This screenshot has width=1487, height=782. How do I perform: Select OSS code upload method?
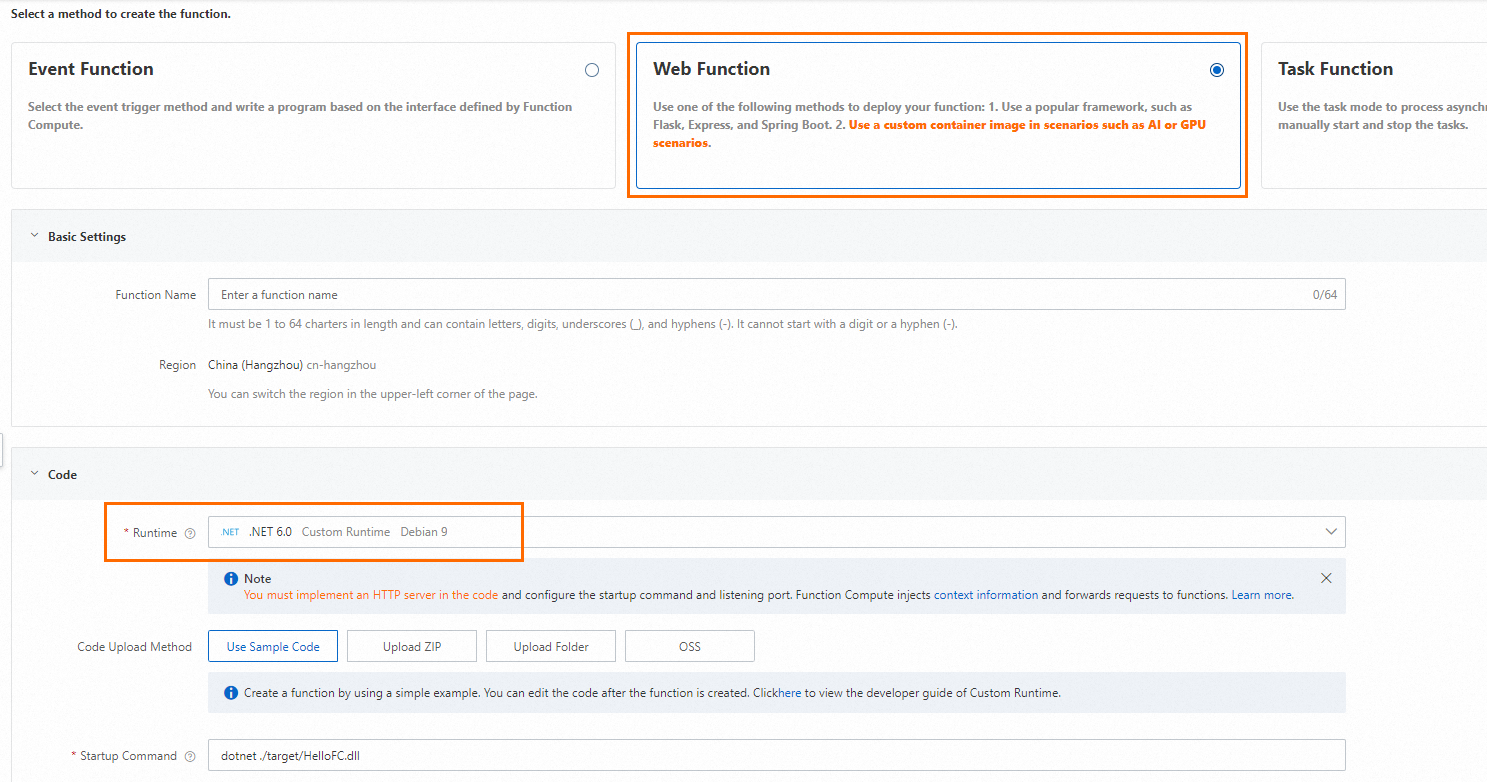[690, 647]
